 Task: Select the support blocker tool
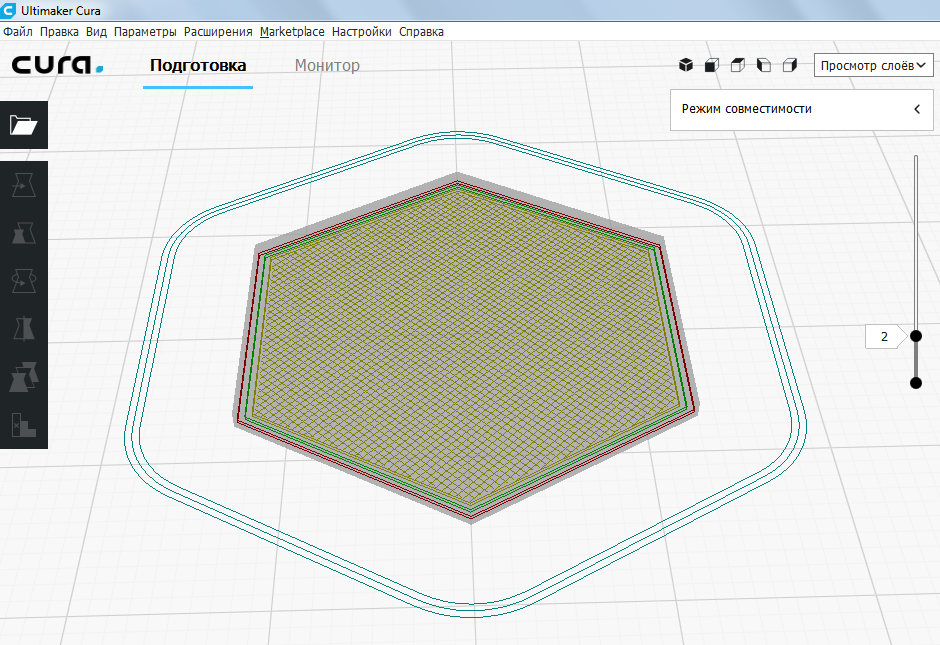click(x=23, y=425)
